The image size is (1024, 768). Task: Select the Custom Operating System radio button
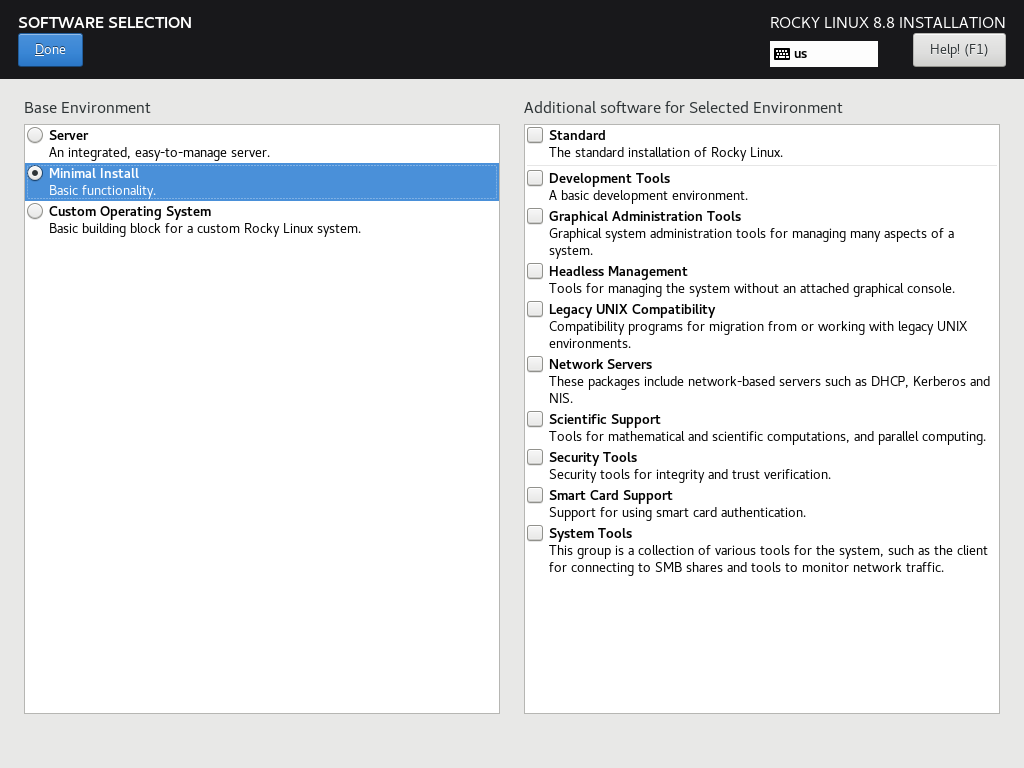coord(35,211)
